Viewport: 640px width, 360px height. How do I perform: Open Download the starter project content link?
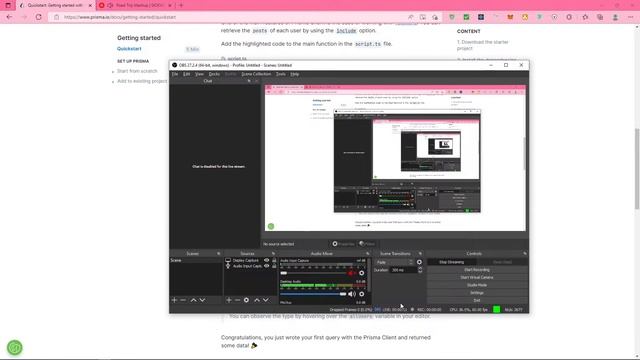point(482,45)
